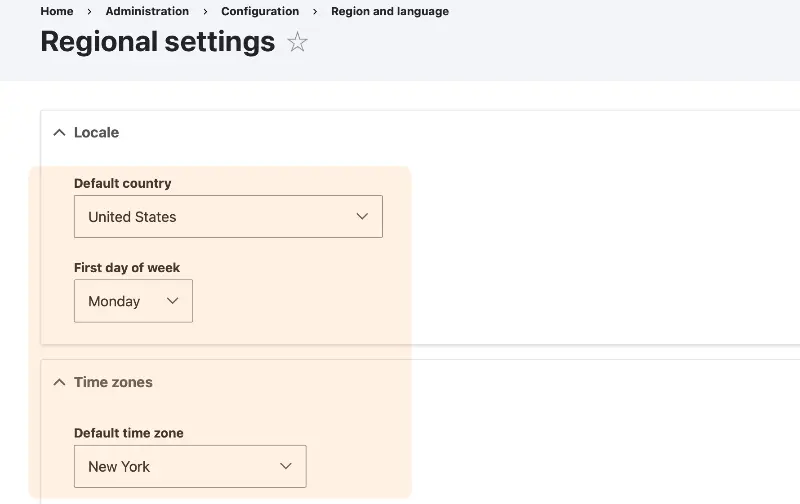The height and width of the screenshot is (504, 800).
Task: Click the First day of week dropdown arrow
Action: coord(172,301)
